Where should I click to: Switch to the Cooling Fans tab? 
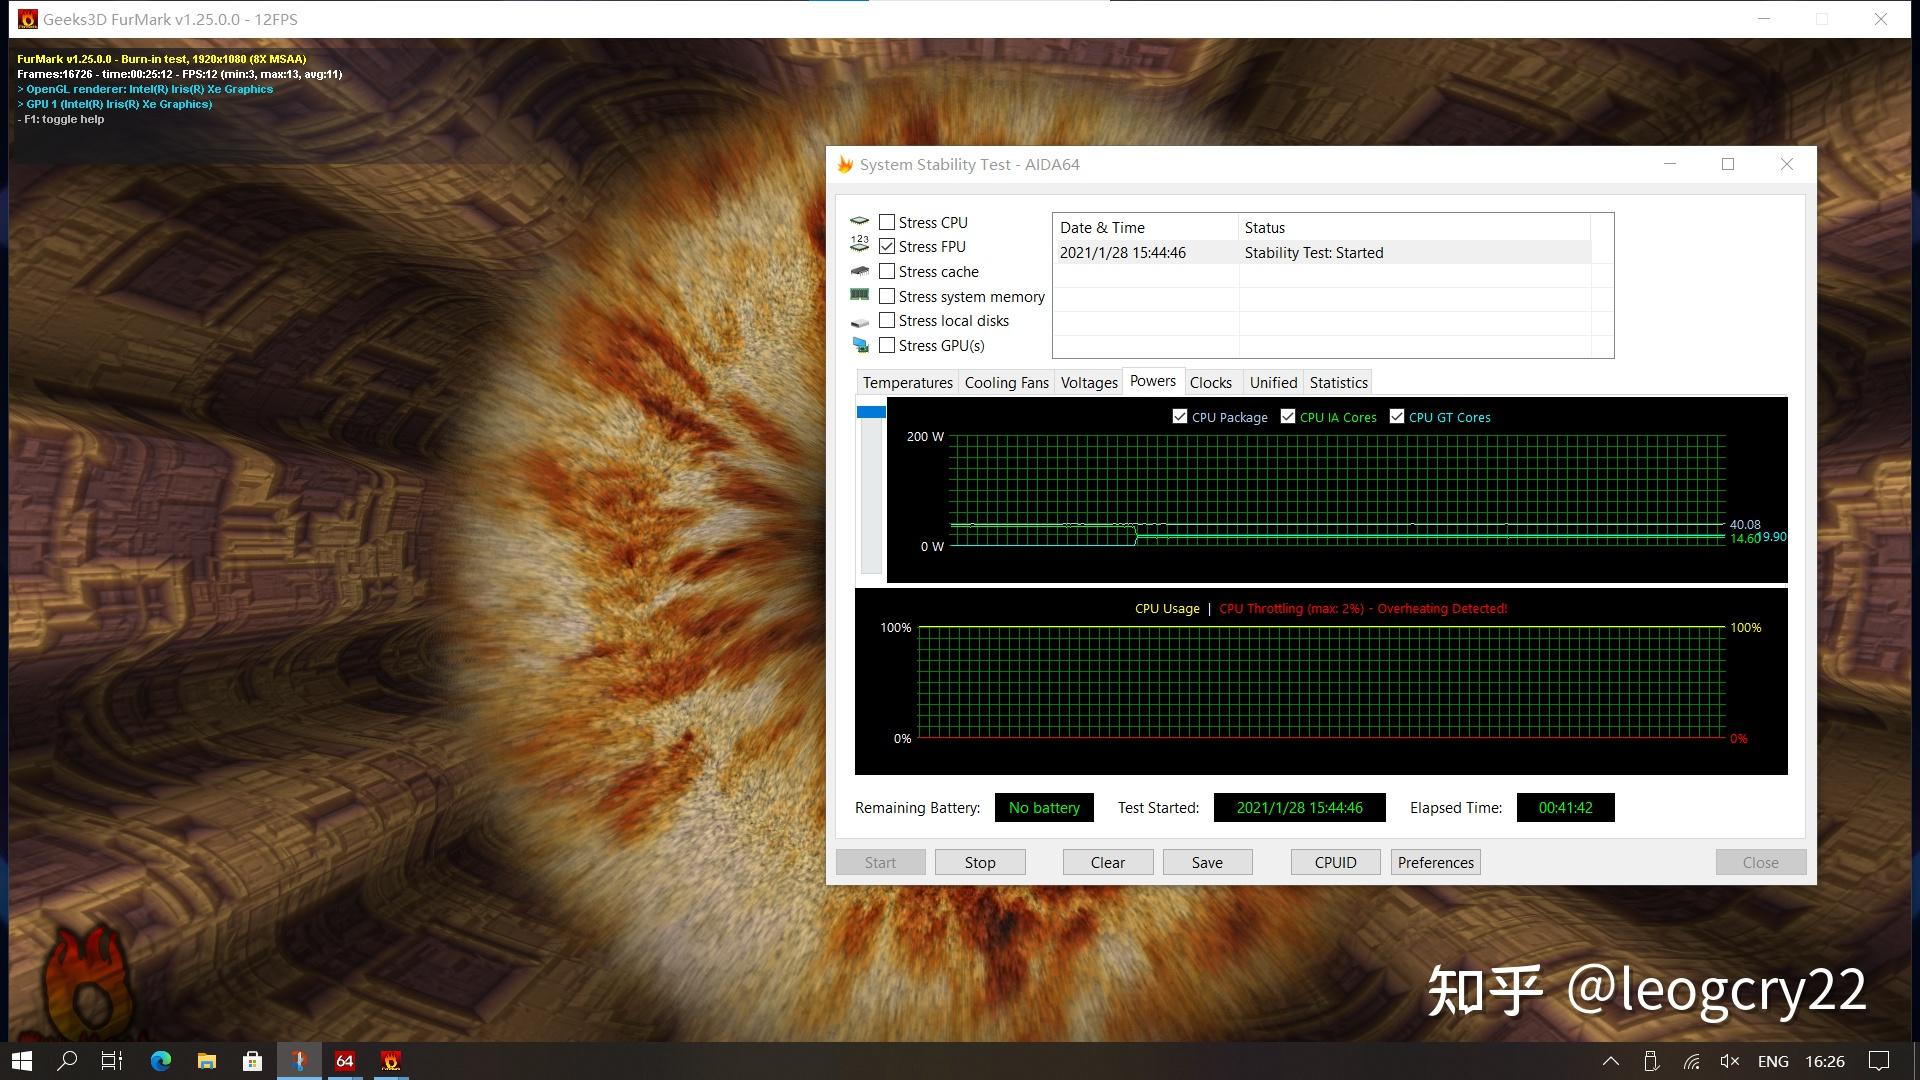1006,382
